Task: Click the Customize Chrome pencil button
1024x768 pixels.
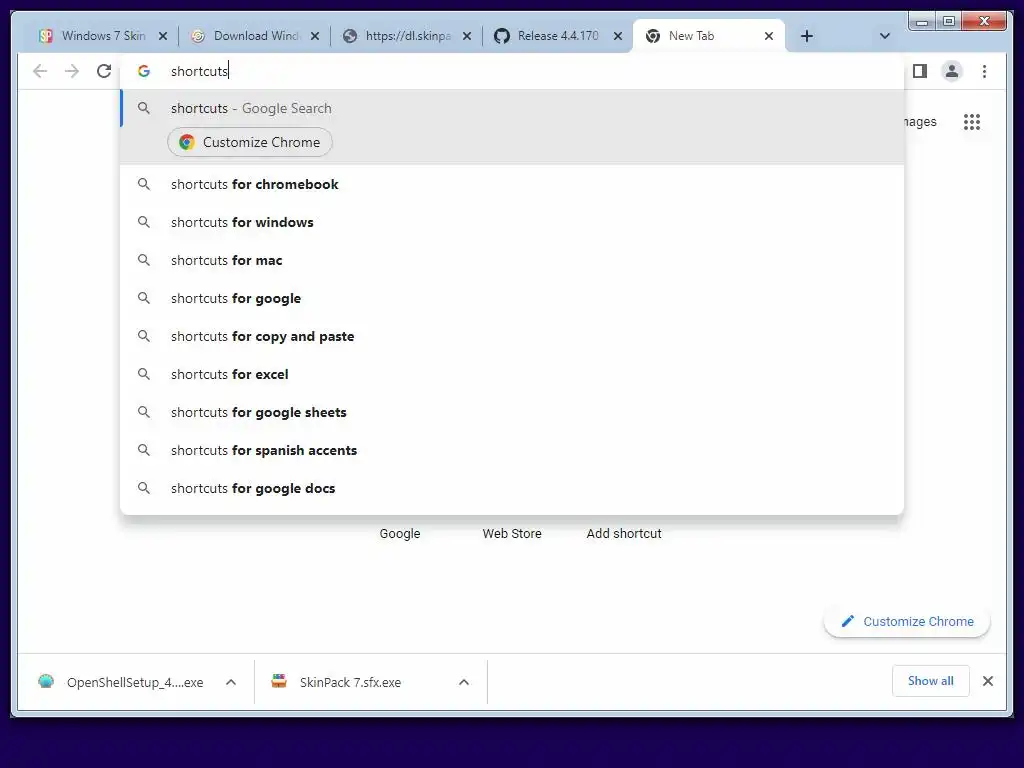Action: pyautogui.click(x=907, y=622)
